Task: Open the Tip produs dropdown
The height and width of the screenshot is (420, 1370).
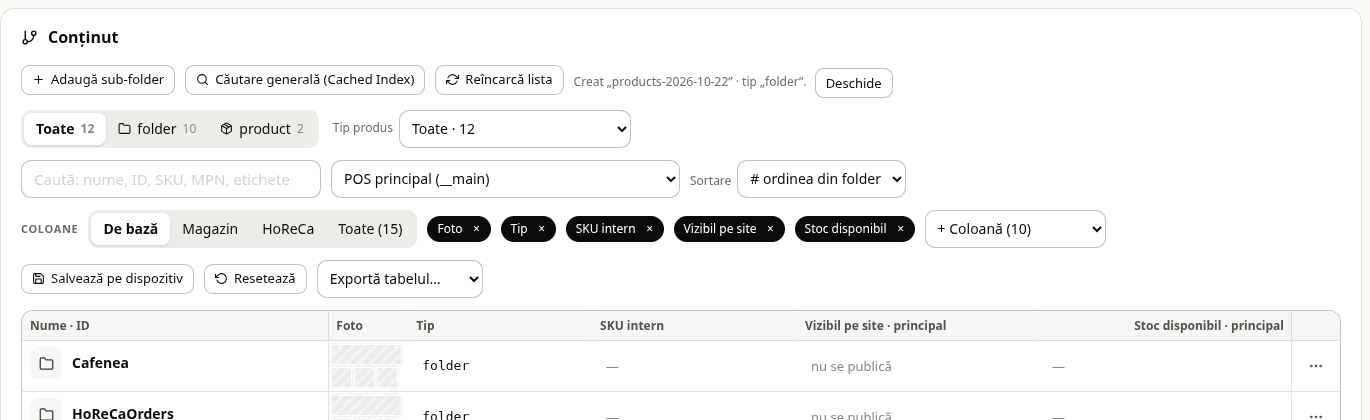Action: tap(514, 129)
